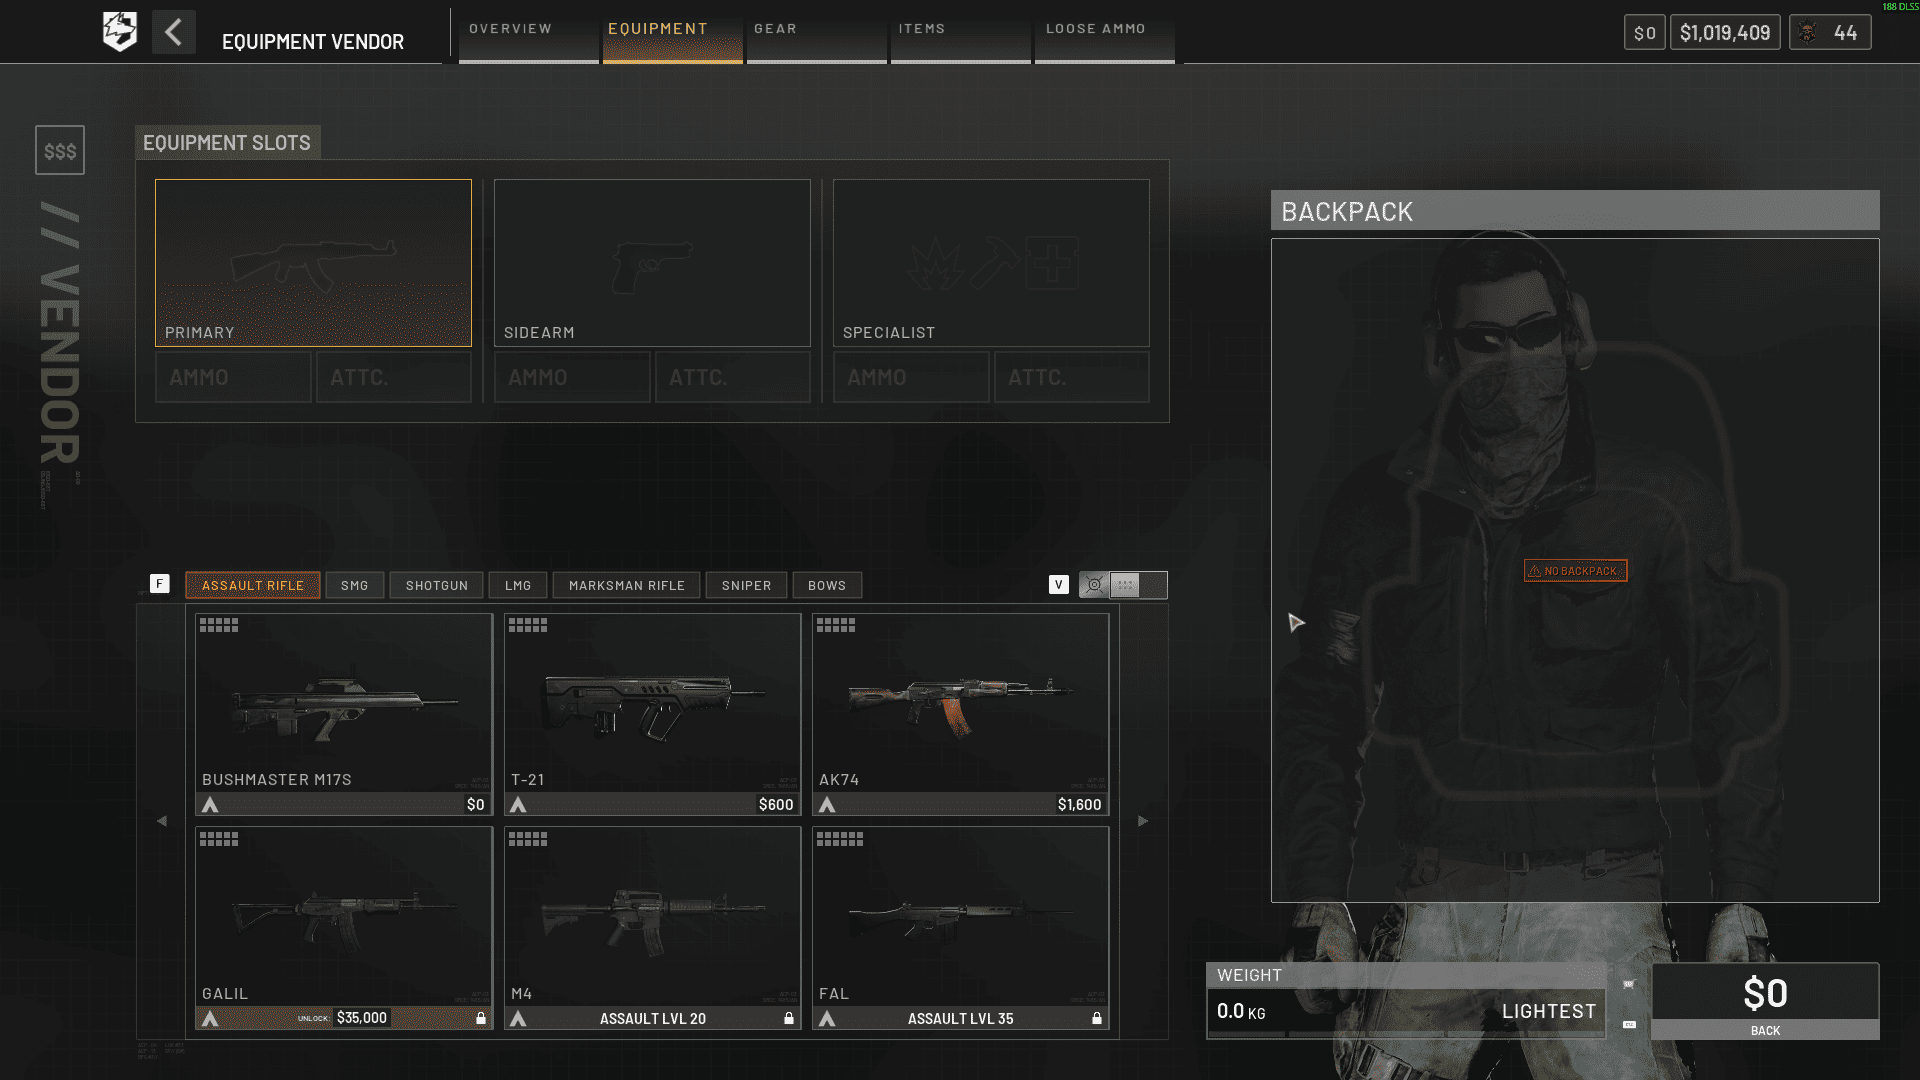Click the V key hint icon
This screenshot has width=1920, height=1080.
(x=1059, y=585)
